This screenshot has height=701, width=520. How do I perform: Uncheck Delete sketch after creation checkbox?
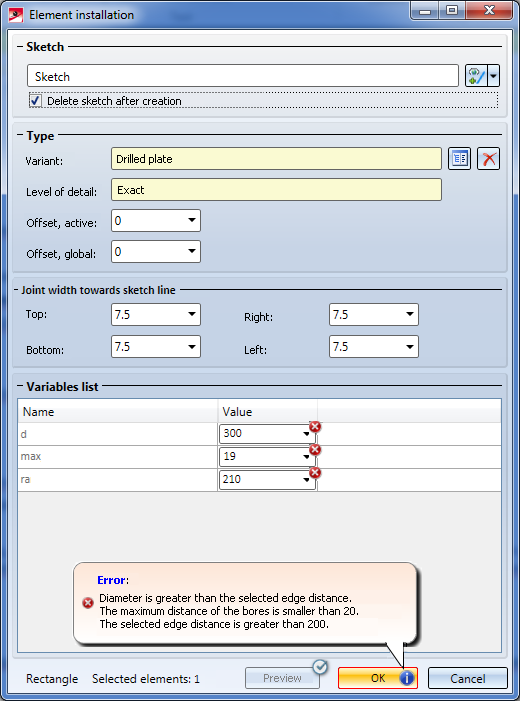35,101
